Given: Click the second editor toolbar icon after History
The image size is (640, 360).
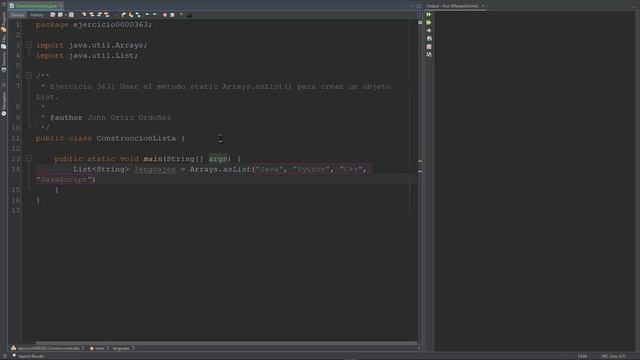Looking at the screenshot, I should point(60,15).
